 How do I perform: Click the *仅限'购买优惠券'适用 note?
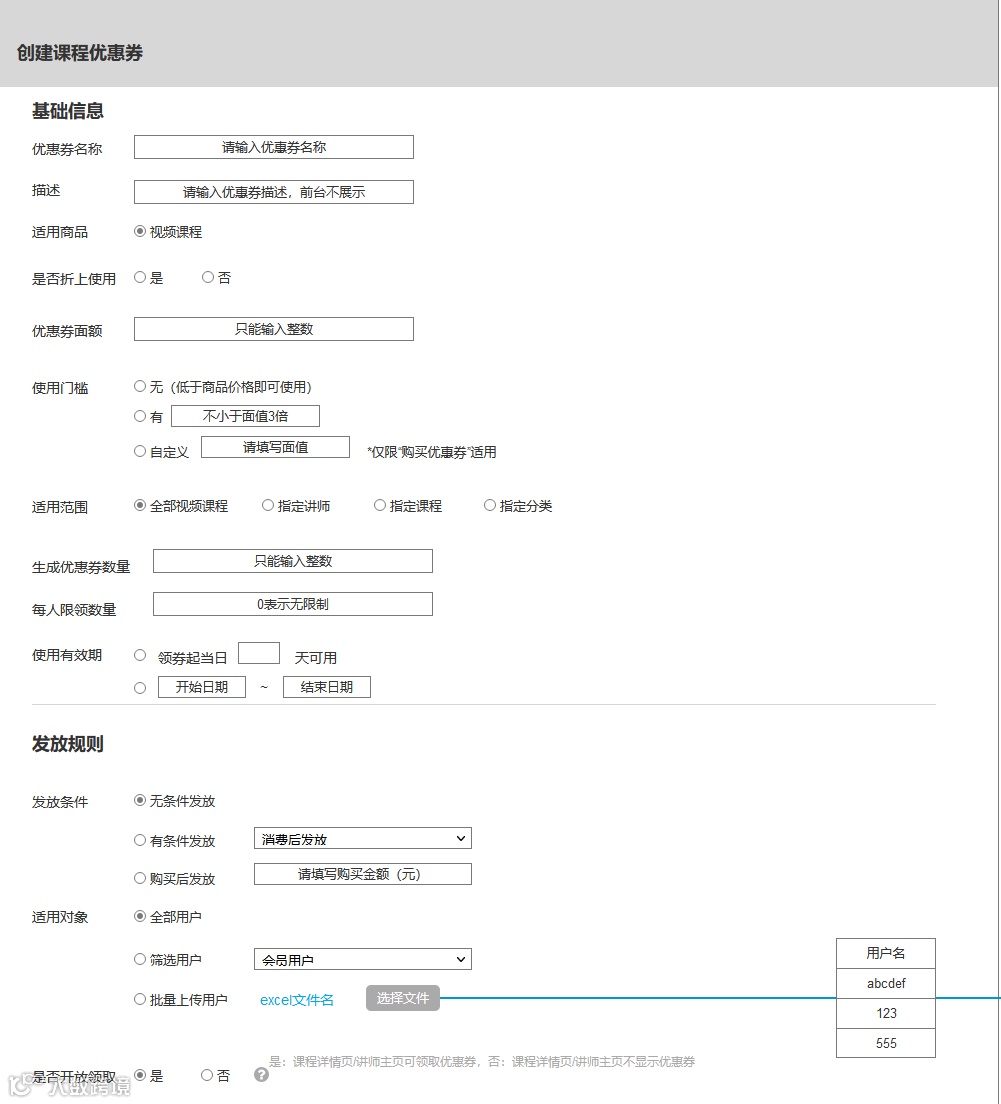(432, 452)
